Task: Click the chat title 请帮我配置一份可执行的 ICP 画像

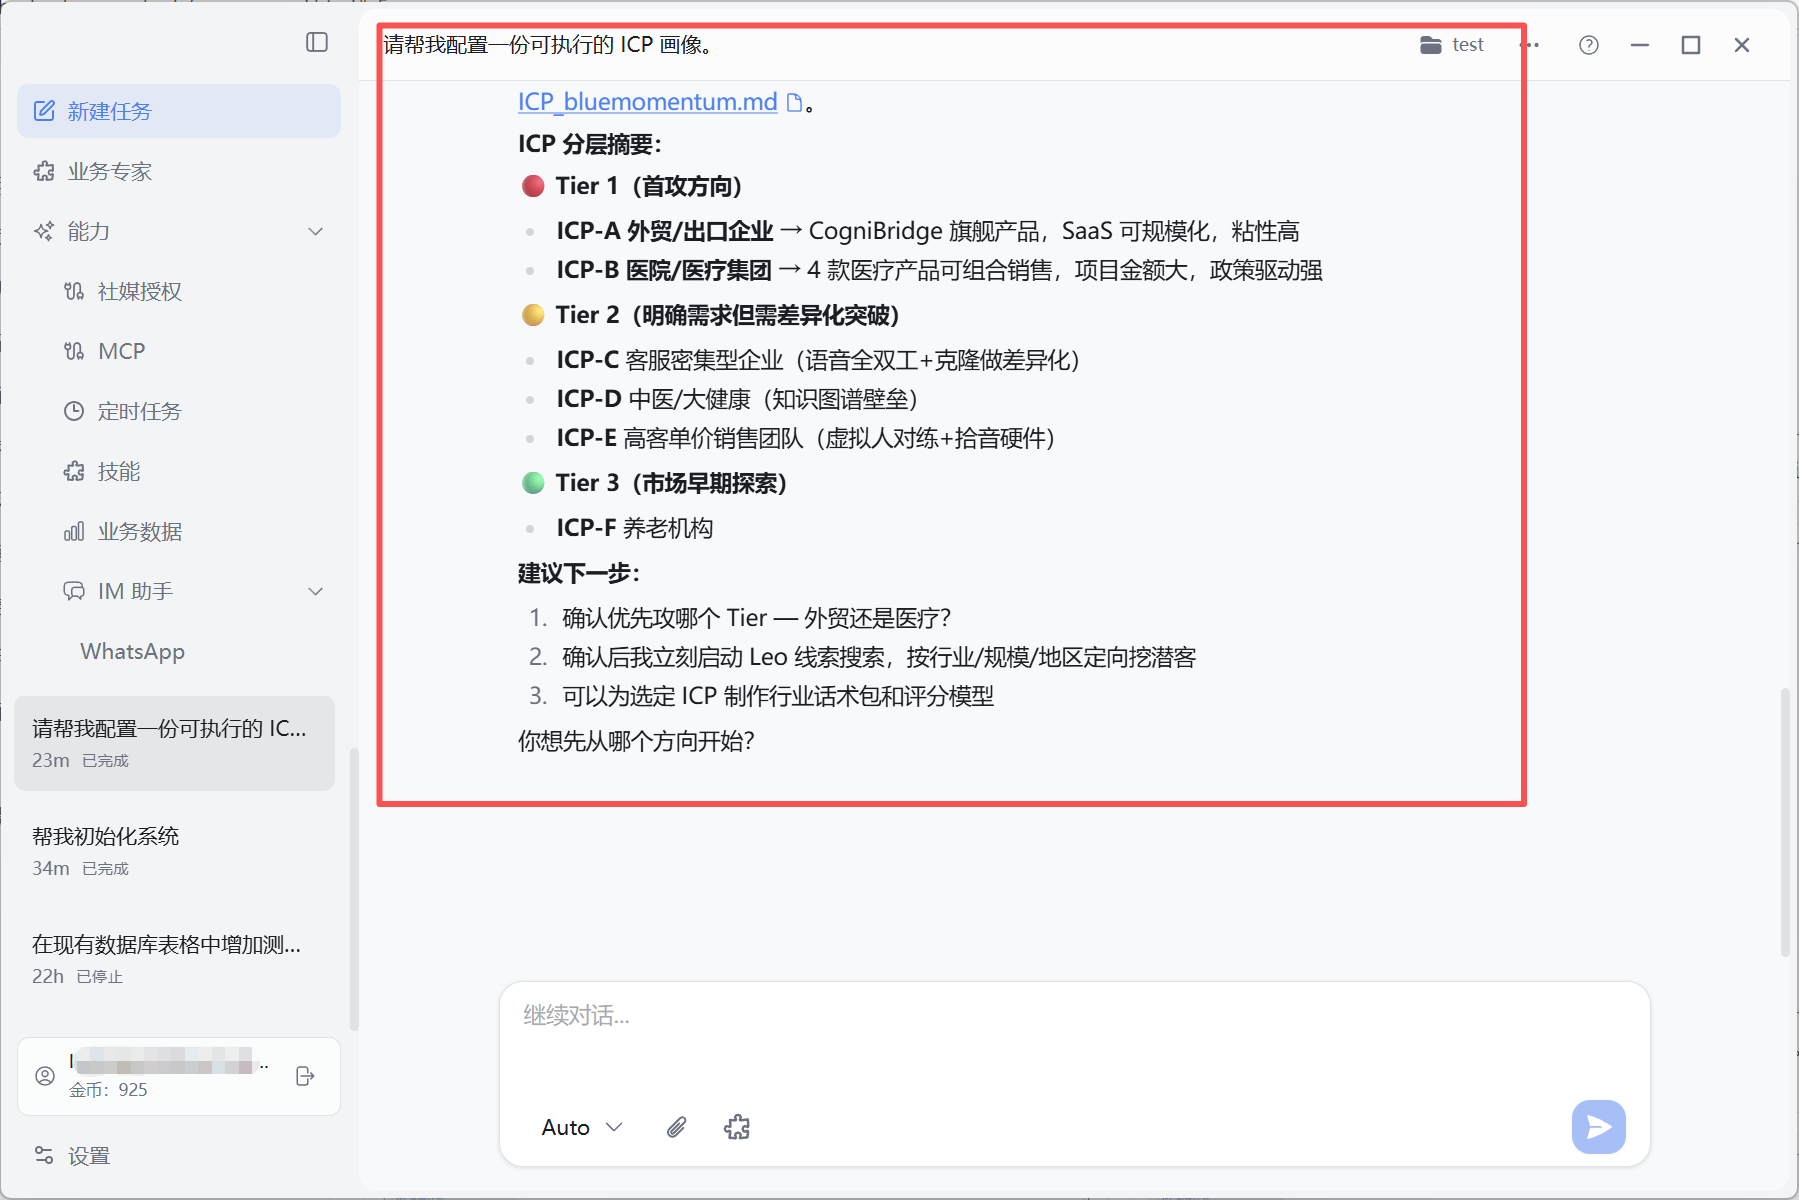Action: click(549, 45)
